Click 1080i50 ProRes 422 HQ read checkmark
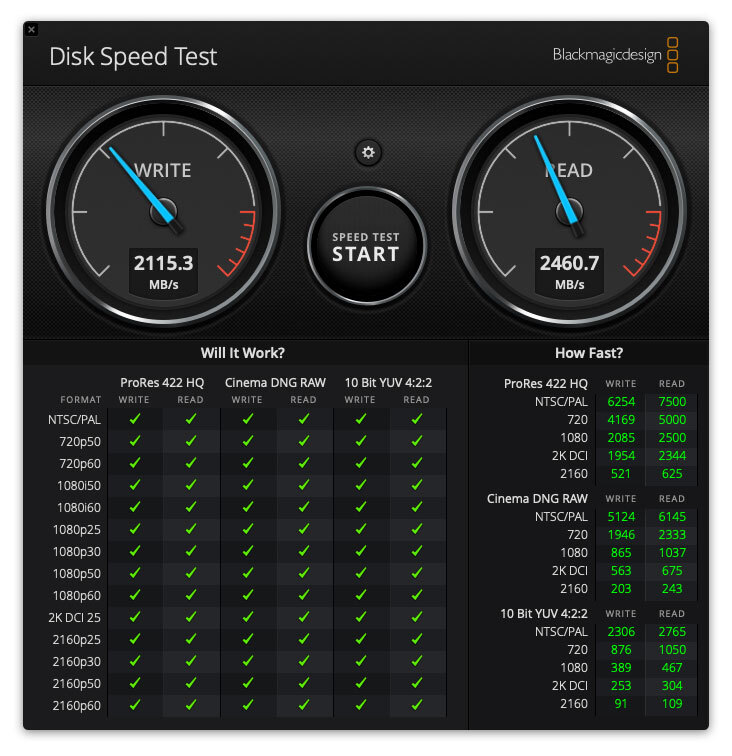The width and height of the screenshot is (732, 756). (x=191, y=485)
